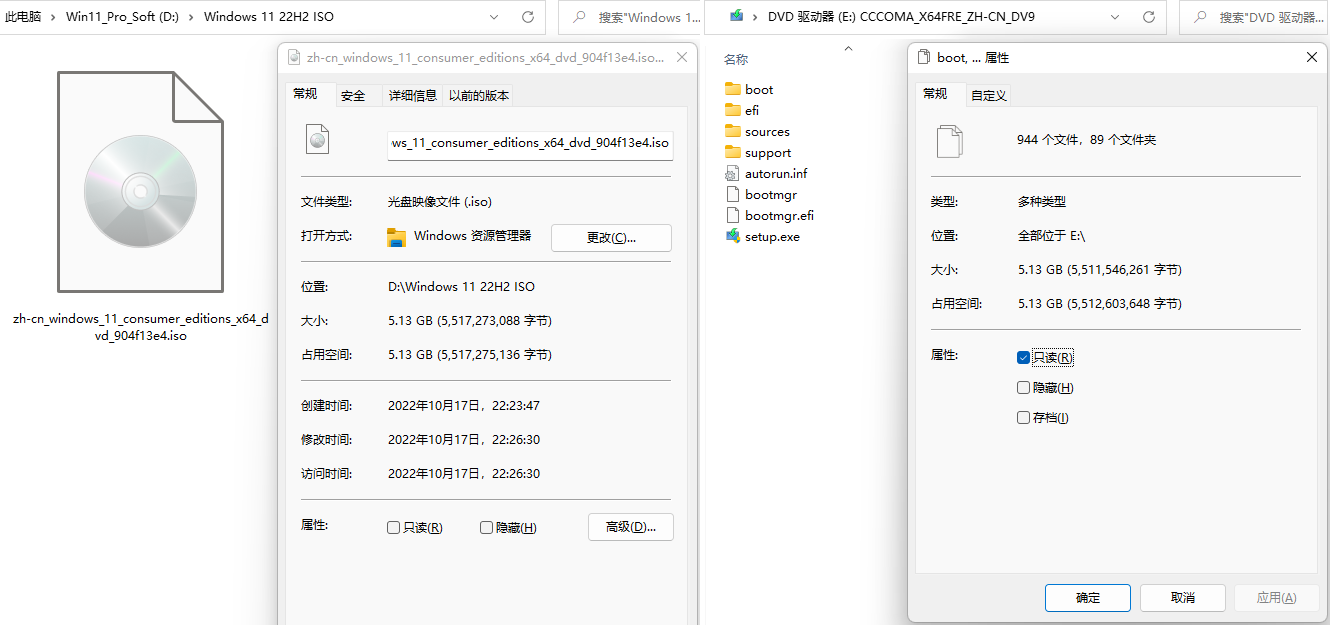
Task: Click 取消 in boot properties dialog
Action: click(x=1183, y=598)
